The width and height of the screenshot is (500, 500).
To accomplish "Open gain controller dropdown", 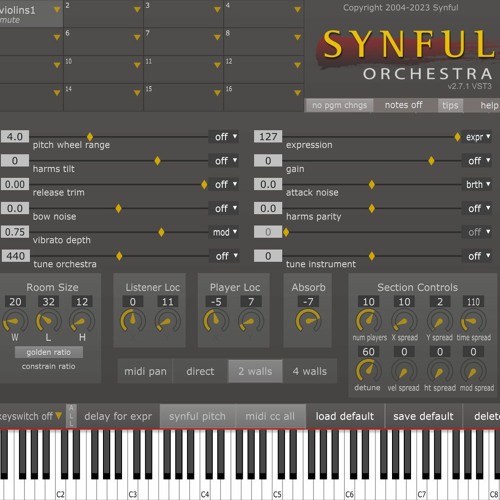I will point(478,161).
